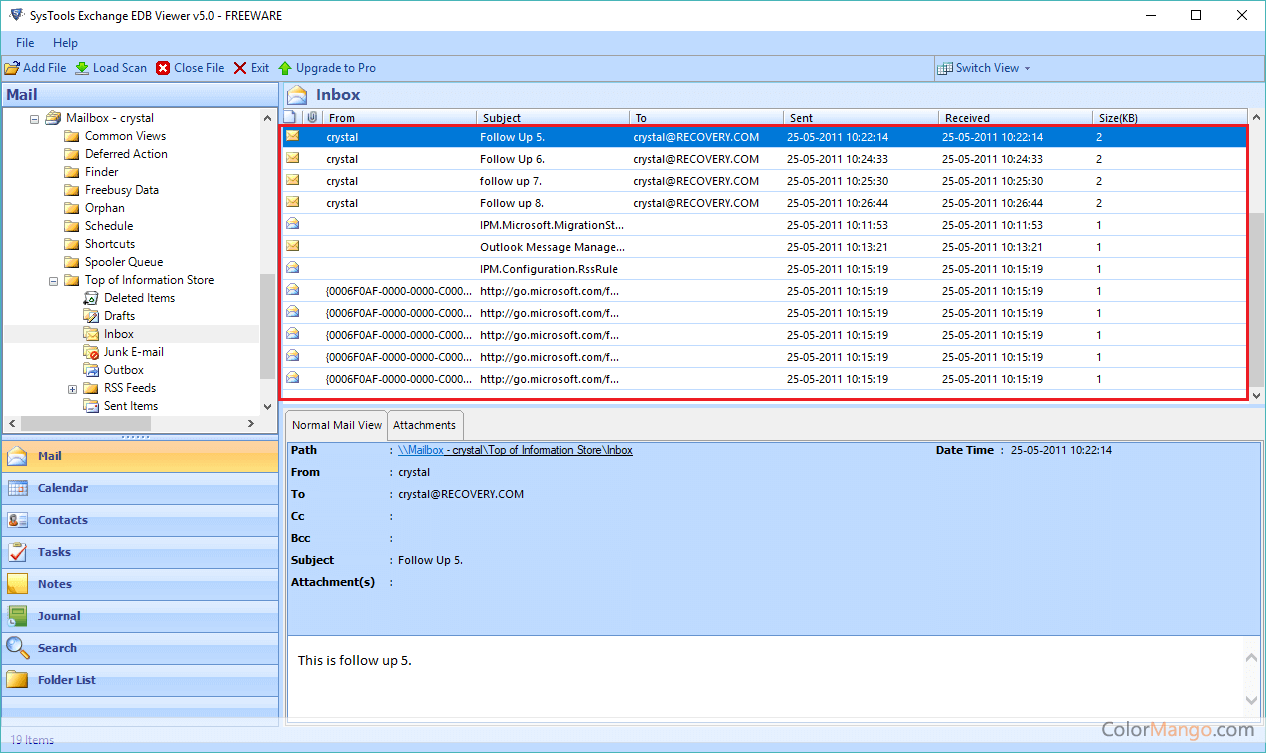Collapse the Top of Information Store folder
The height and width of the screenshot is (753, 1266).
click(54, 281)
